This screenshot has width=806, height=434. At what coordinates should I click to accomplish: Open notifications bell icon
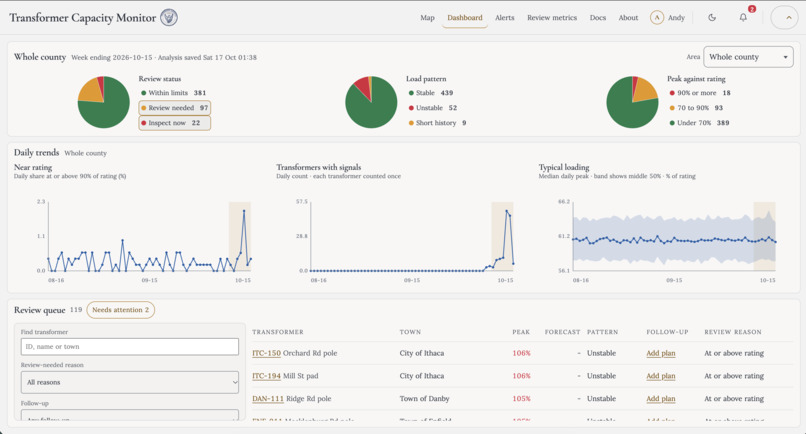[x=743, y=17]
